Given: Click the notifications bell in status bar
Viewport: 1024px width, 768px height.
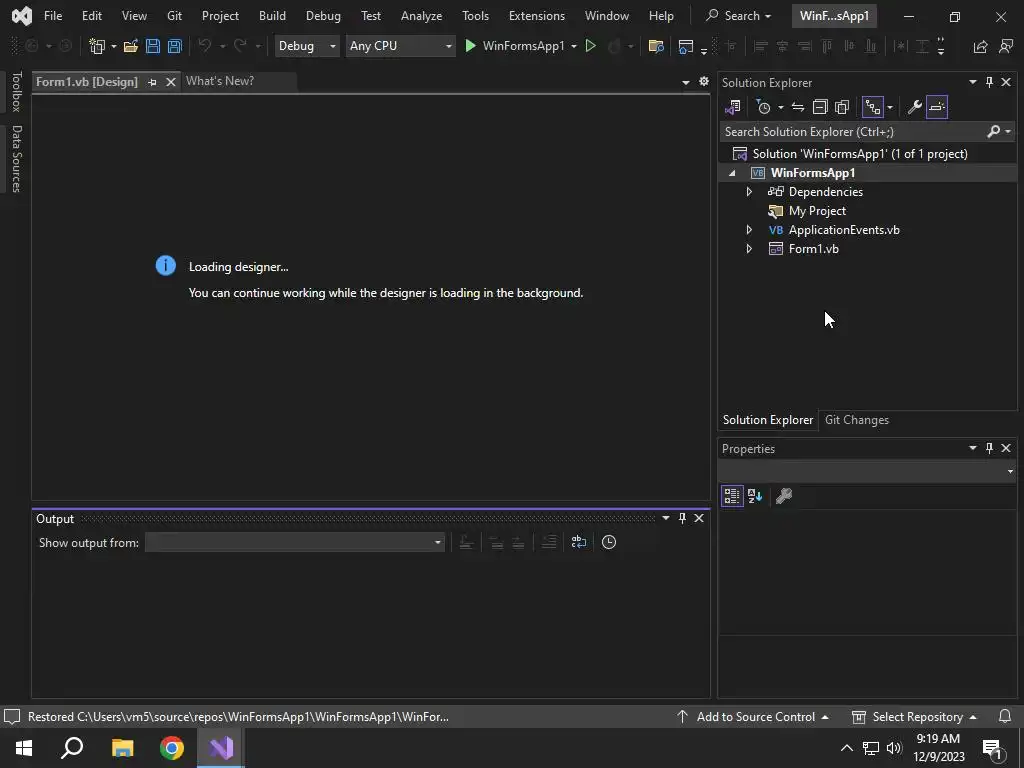Looking at the screenshot, I should (x=1005, y=716).
